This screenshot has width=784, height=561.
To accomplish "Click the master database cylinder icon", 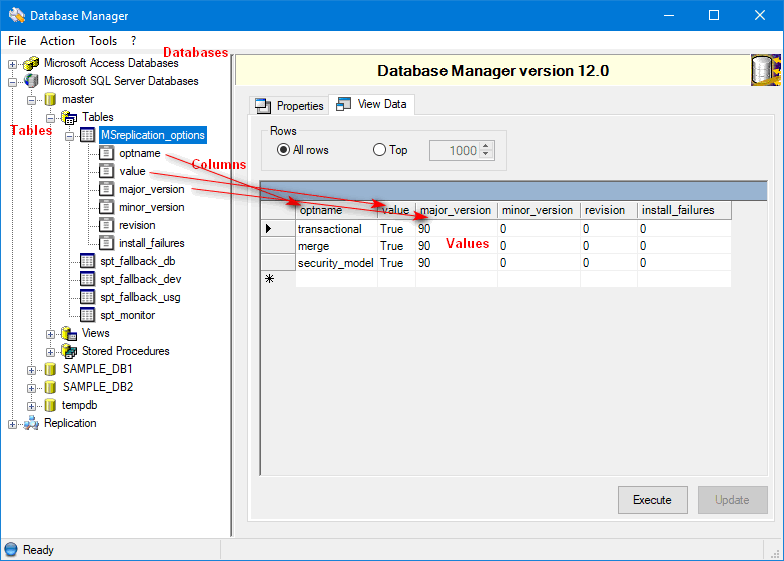I will (x=50, y=99).
